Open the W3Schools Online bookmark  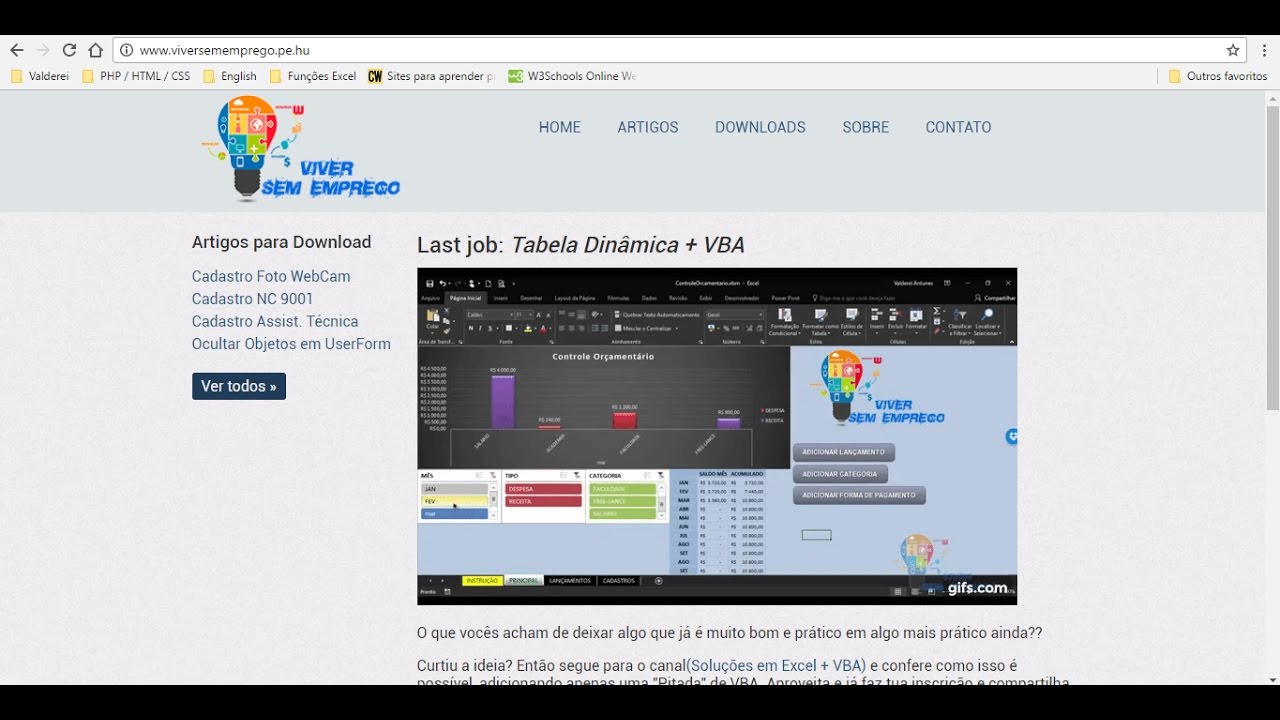point(572,76)
